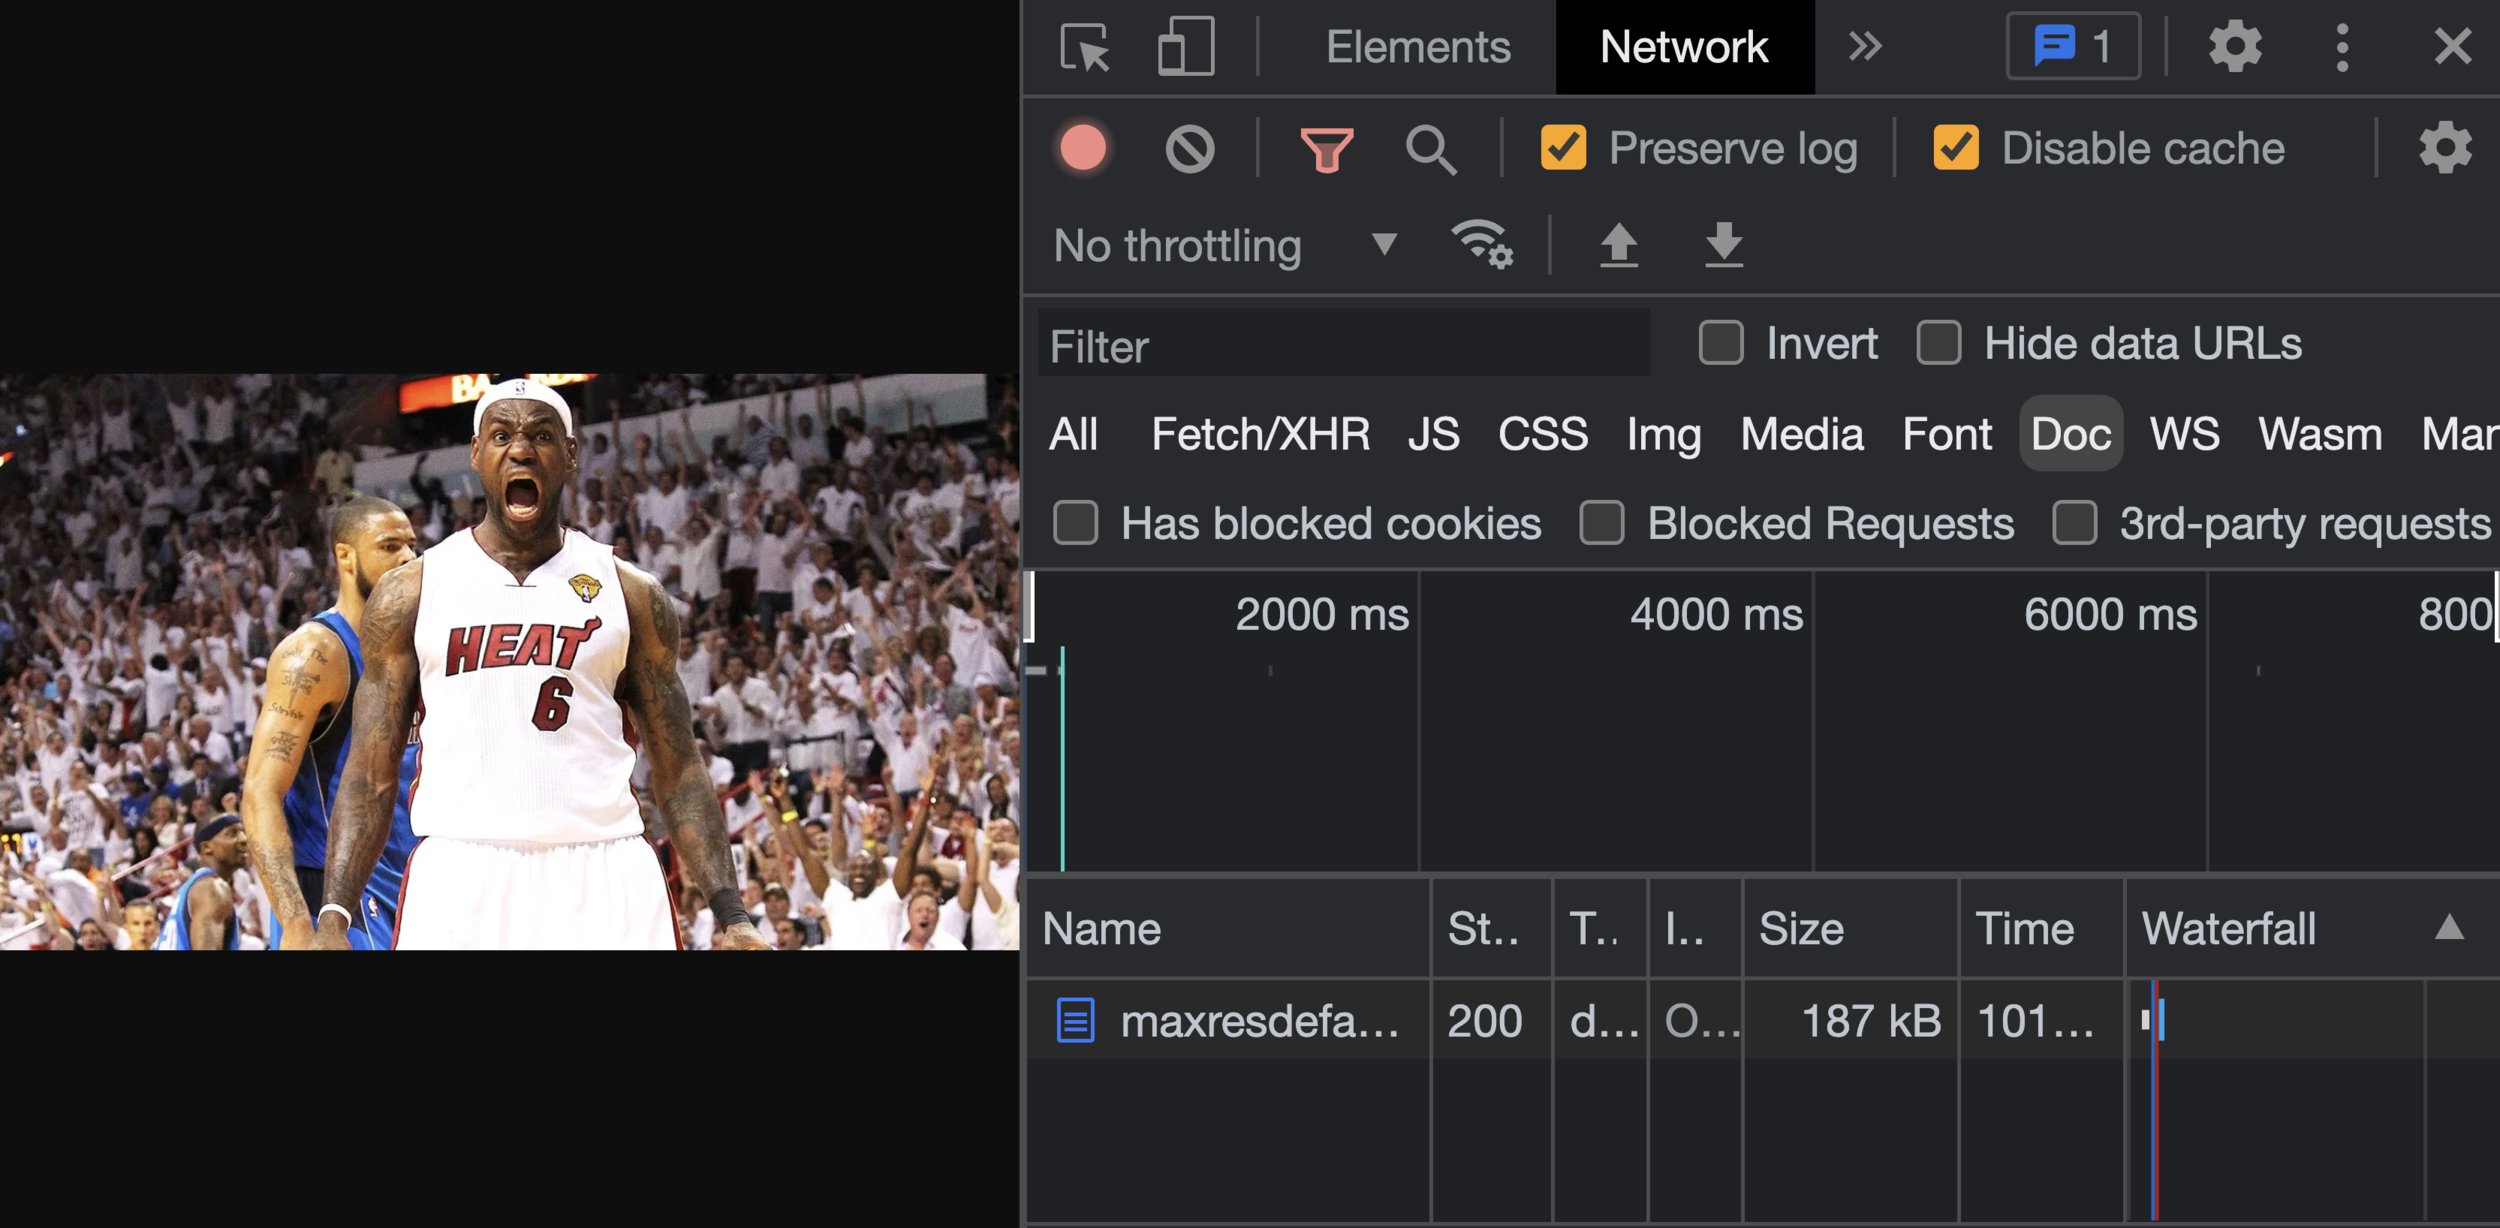
Task: Toggle the device toolbar icon
Action: click(x=1185, y=47)
